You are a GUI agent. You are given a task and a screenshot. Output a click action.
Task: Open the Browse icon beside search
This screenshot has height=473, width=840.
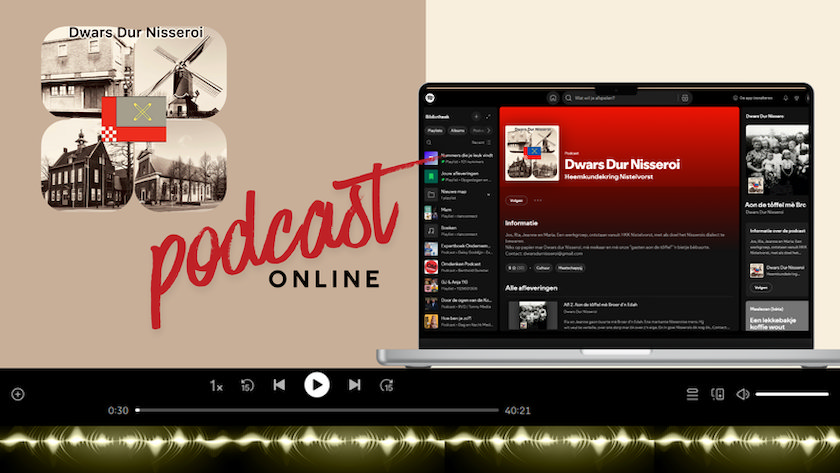(685, 98)
